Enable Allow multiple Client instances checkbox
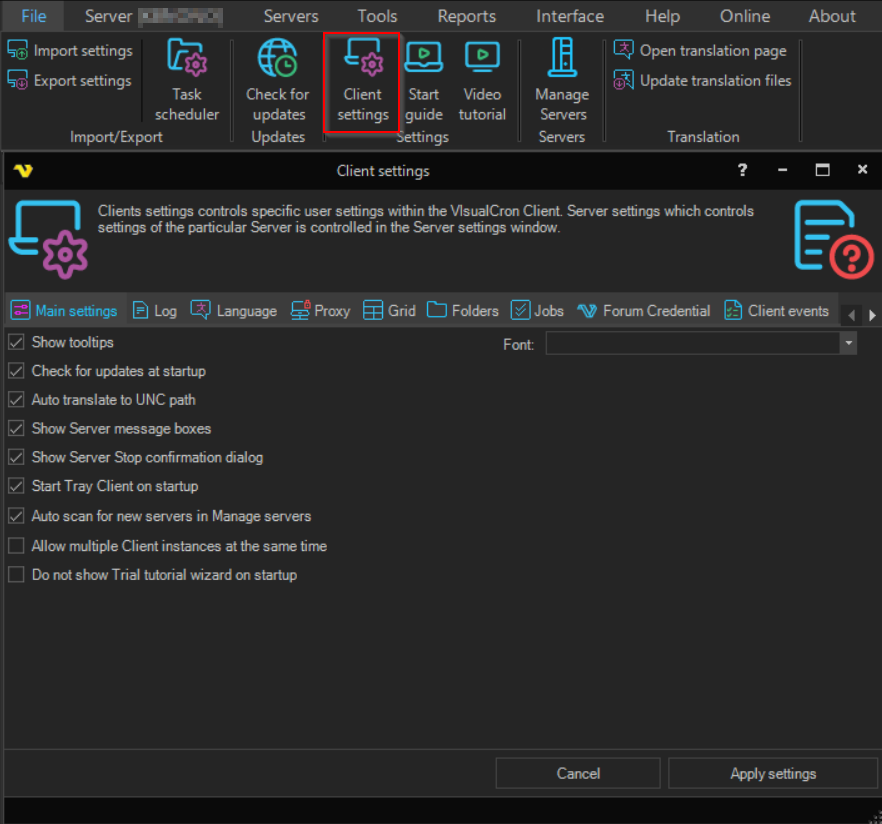Image resolution: width=882 pixels, height=824 pixels. pos(16,546)
